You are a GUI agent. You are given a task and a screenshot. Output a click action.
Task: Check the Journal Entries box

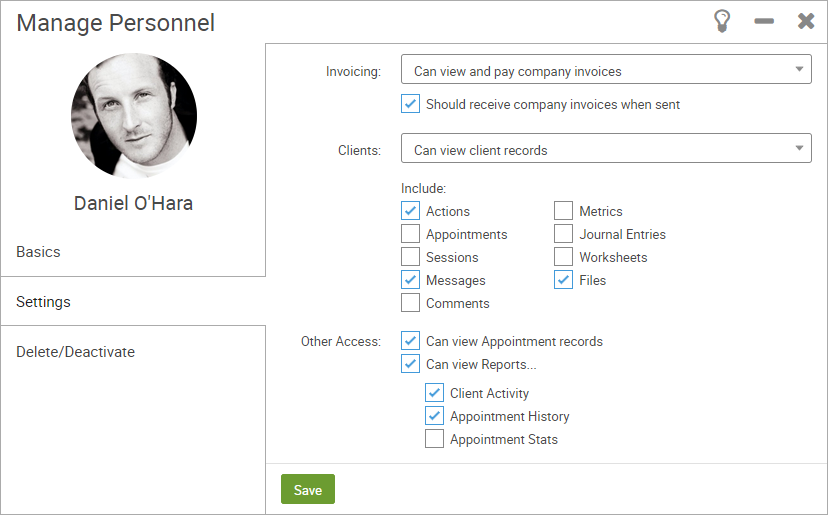[x=563, y=233]
